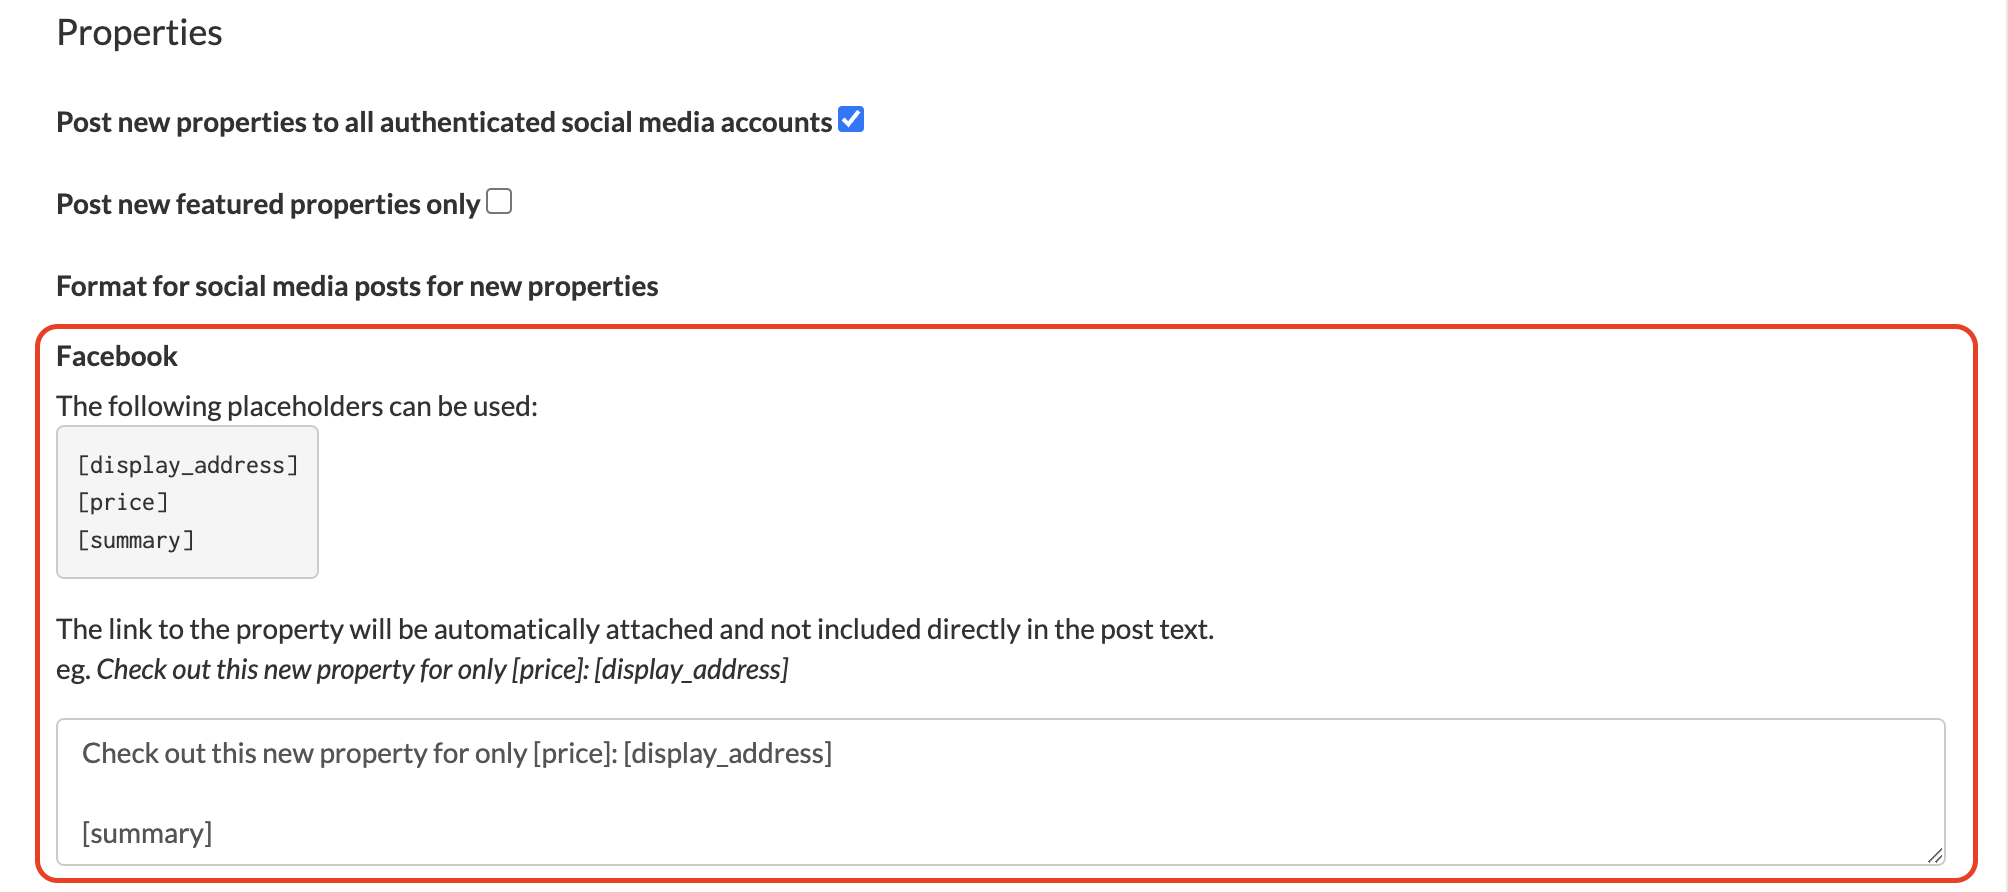The height and width of the screenshot is (892, 2008).
Task: Click [price] in the placeholder code box
Action: (x=123, y=502)
